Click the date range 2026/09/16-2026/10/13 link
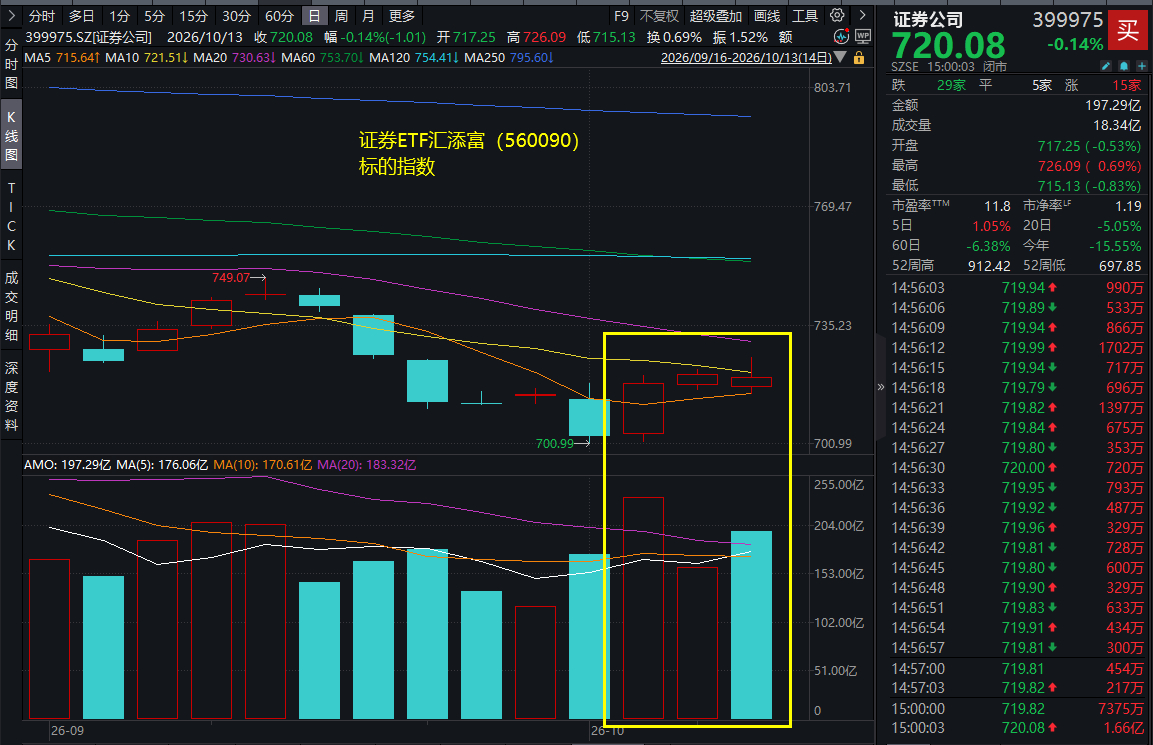1153x745 pixels. pyautogui.click(x=746, y=57)
